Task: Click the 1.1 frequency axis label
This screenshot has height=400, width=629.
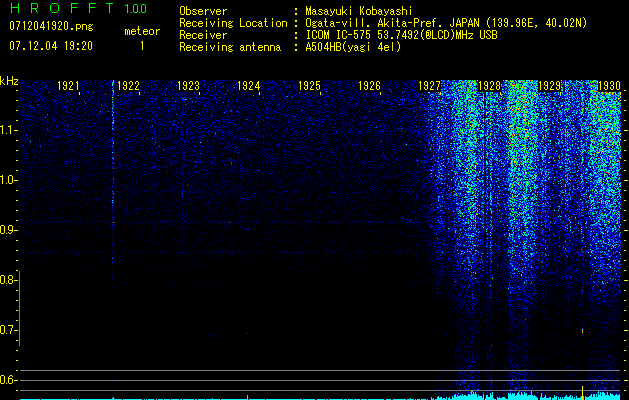Action: point(7,130)
